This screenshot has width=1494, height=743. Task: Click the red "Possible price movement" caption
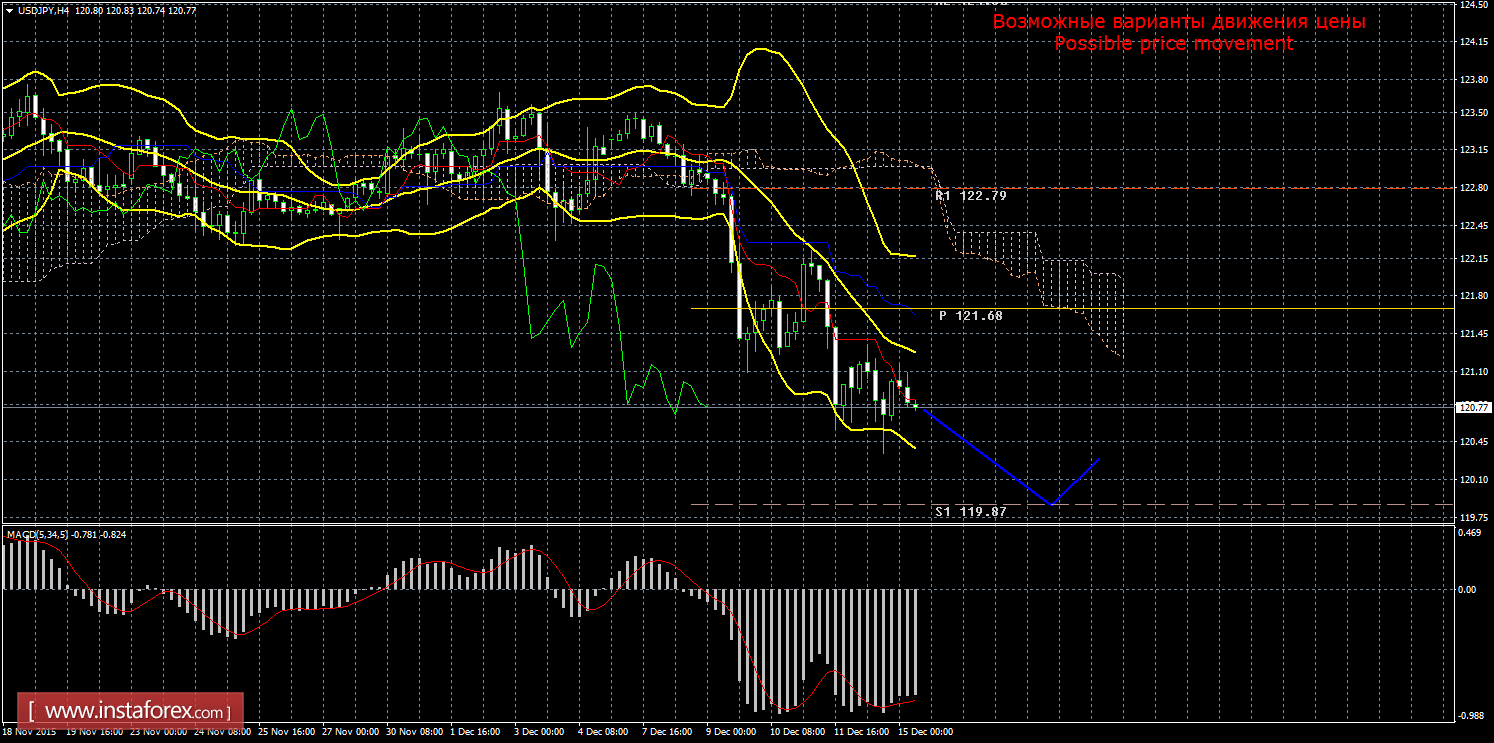coord(1174,44)
